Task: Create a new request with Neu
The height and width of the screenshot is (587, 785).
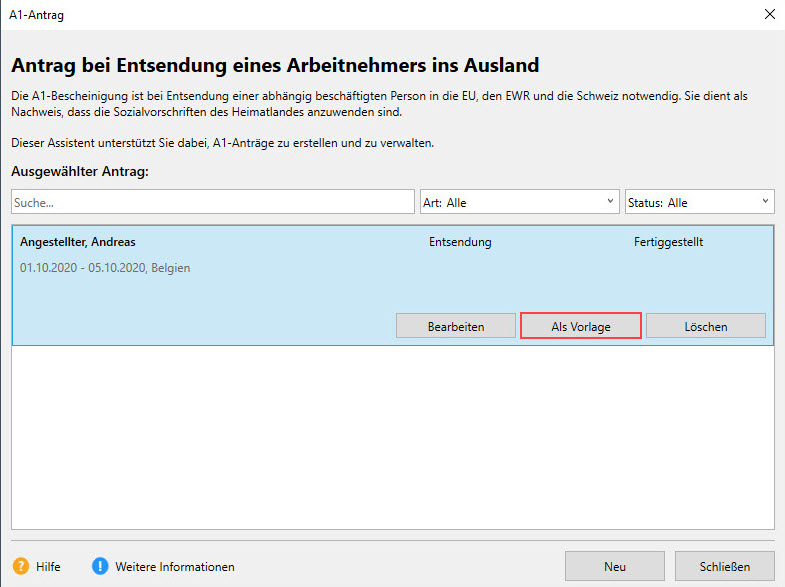Action: point(614,566)
